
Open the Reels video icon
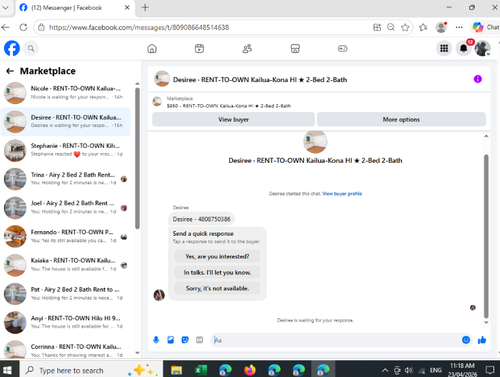click(199, 49)
